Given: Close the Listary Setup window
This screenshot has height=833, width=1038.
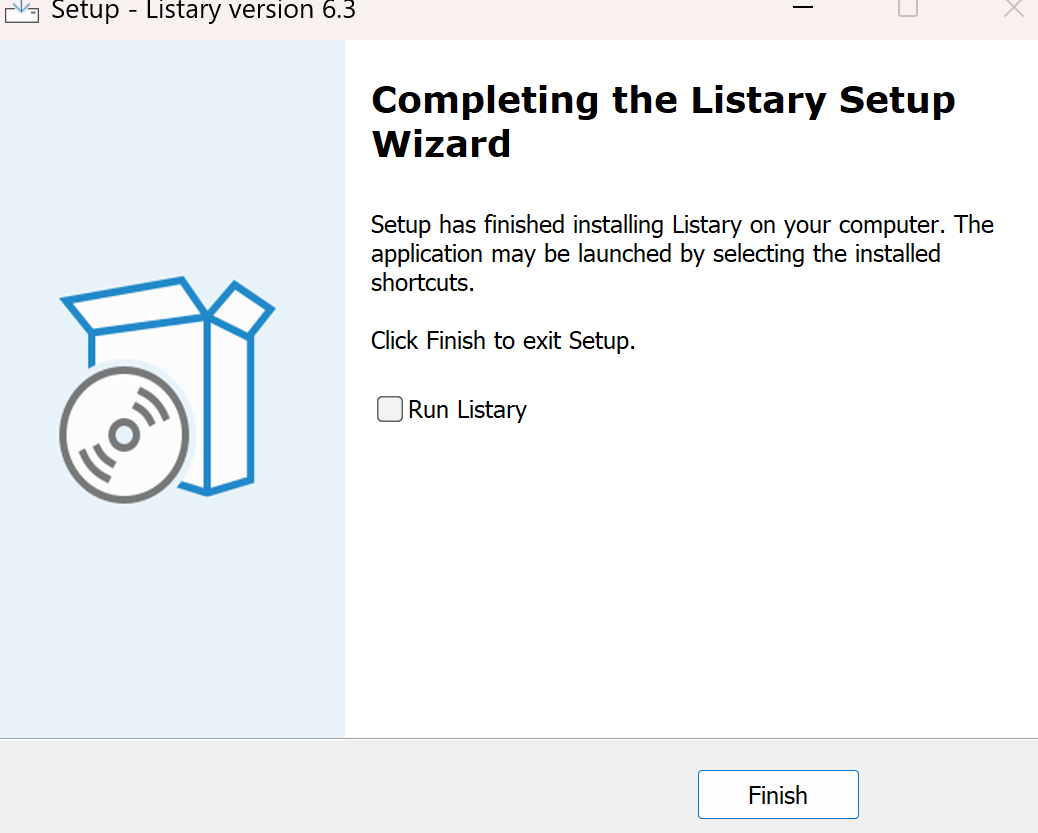Looking at the screenshot, I should 1014,8.
